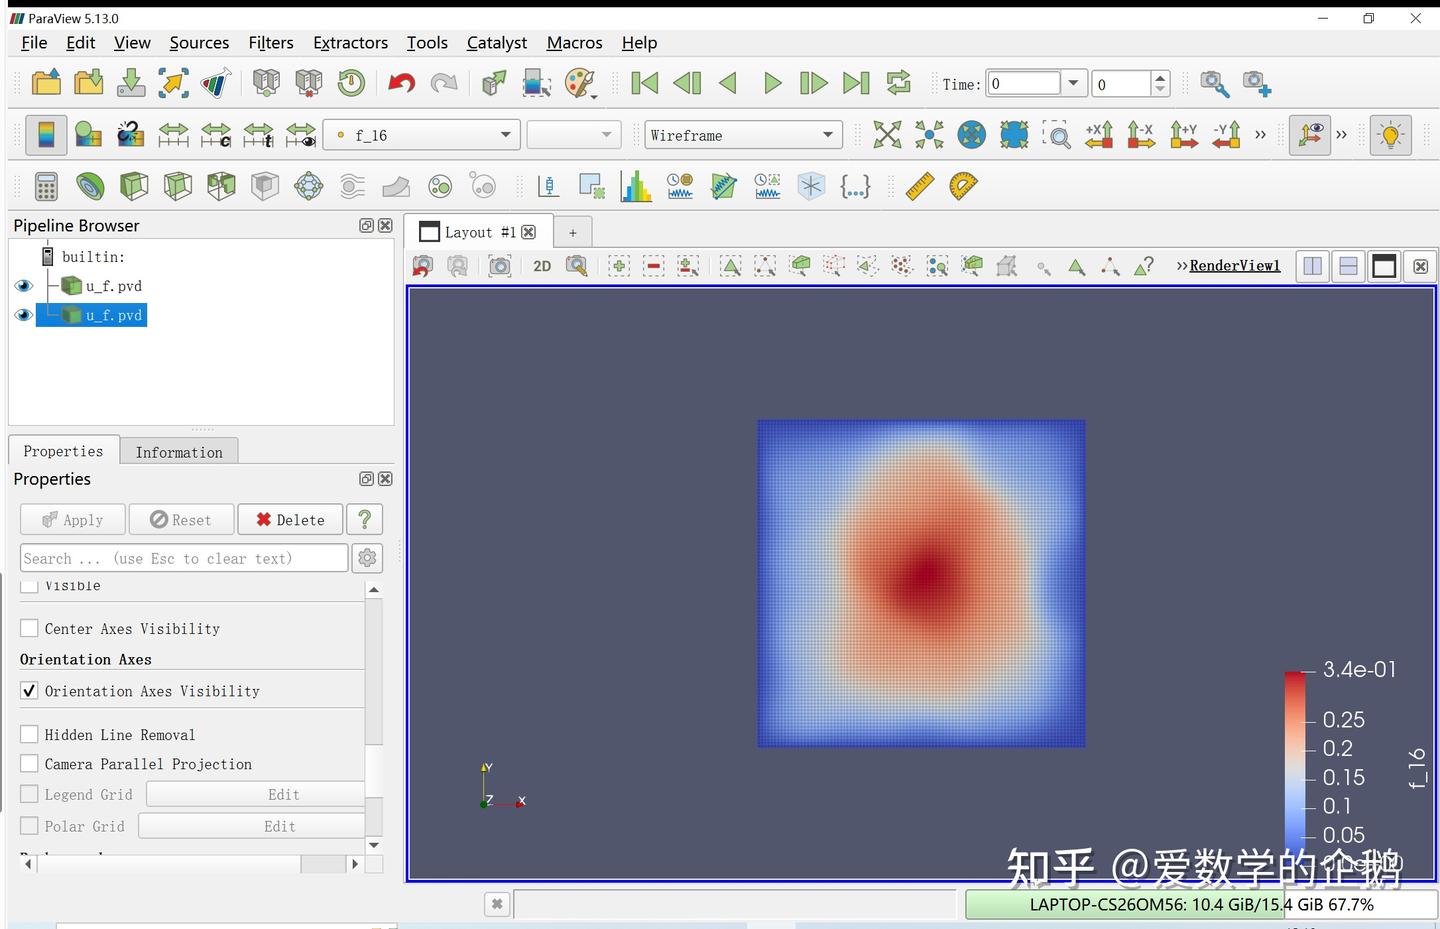The image size is (1440, 929).
Task: Toggle the light kit bulb icon
Action: coord(1390,135)
